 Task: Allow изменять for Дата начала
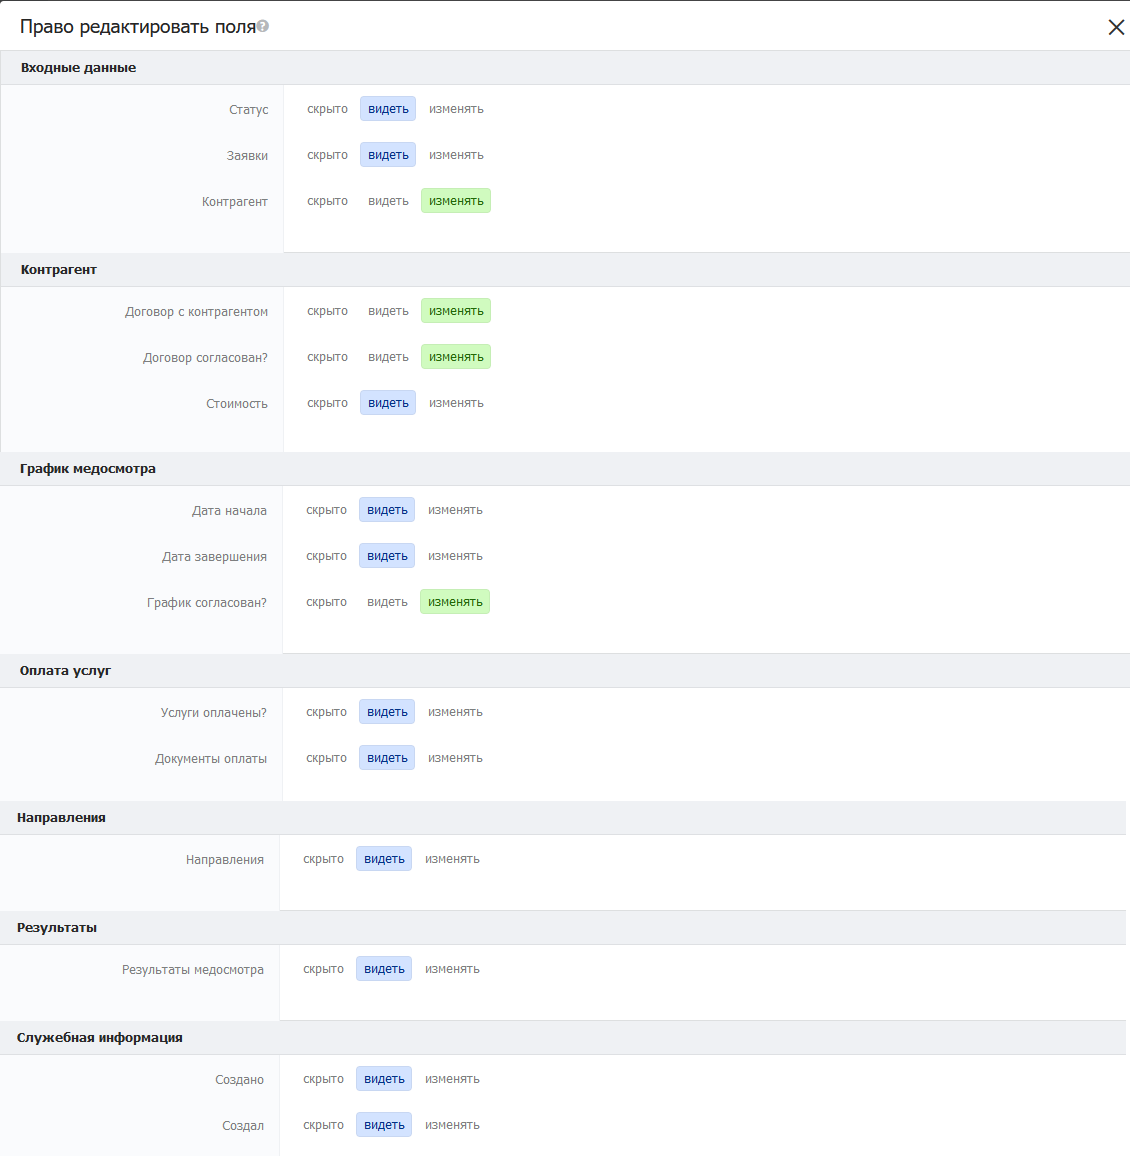tap(456, 510)
